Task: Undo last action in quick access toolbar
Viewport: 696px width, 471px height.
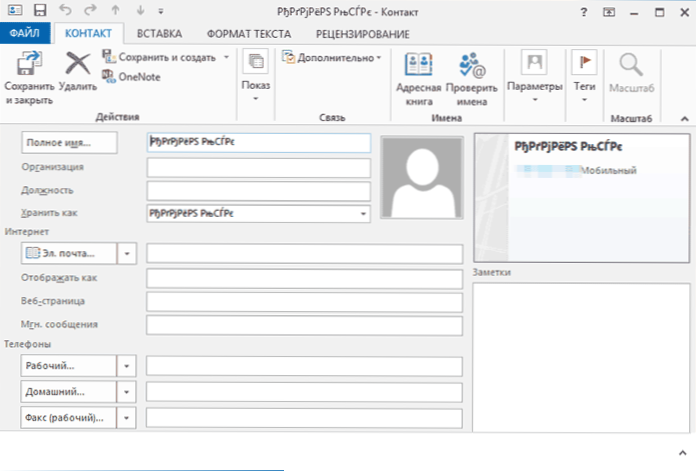Action: (65, 10)
